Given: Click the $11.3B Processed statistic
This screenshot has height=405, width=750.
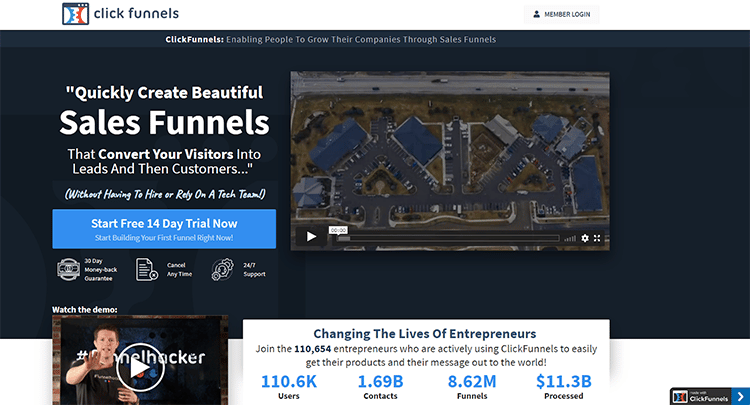Looking at the screenshot, I should coord(563,385).
